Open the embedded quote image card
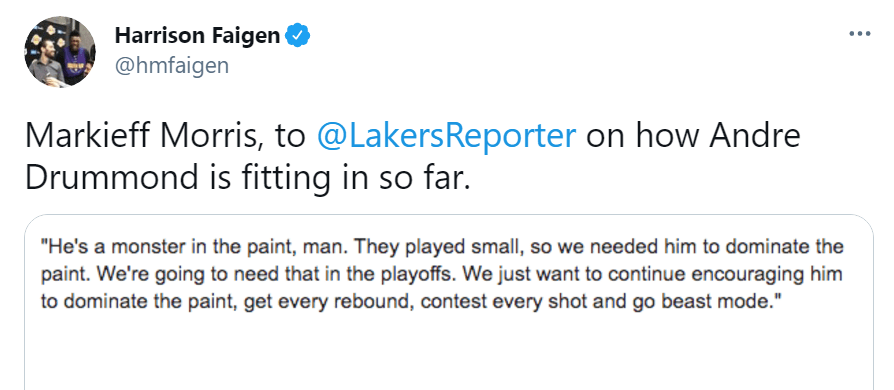 (449, 302)
